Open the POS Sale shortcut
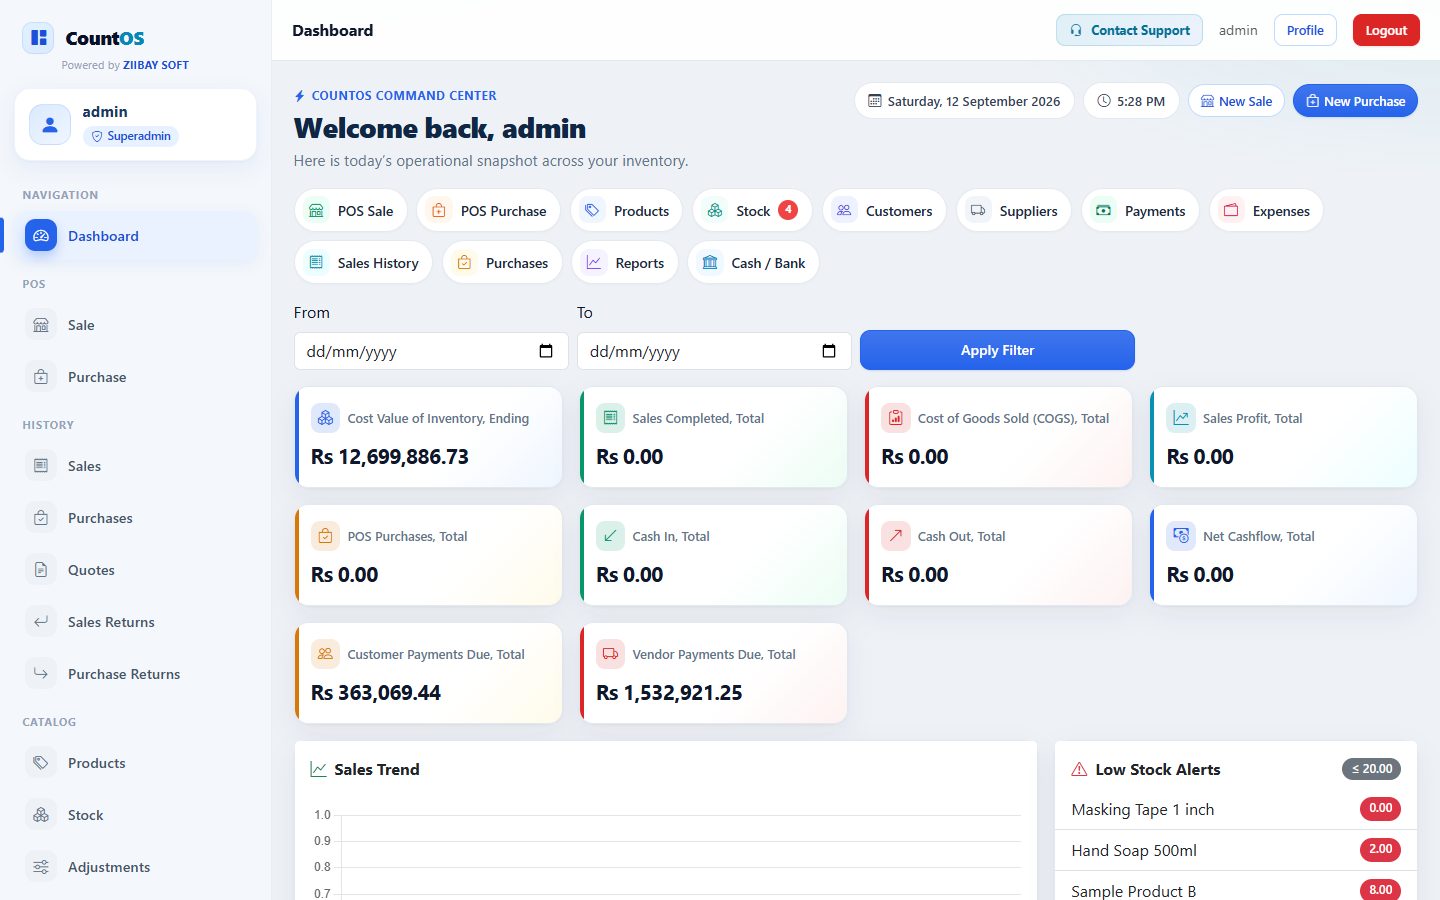This screenshot has height=900, width=1440. pos(351,211)
